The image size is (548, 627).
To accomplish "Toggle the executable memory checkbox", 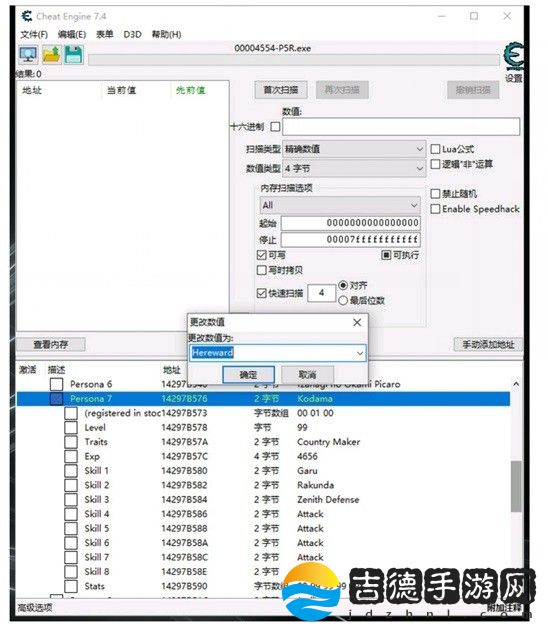I will click(x=386, y=255).
